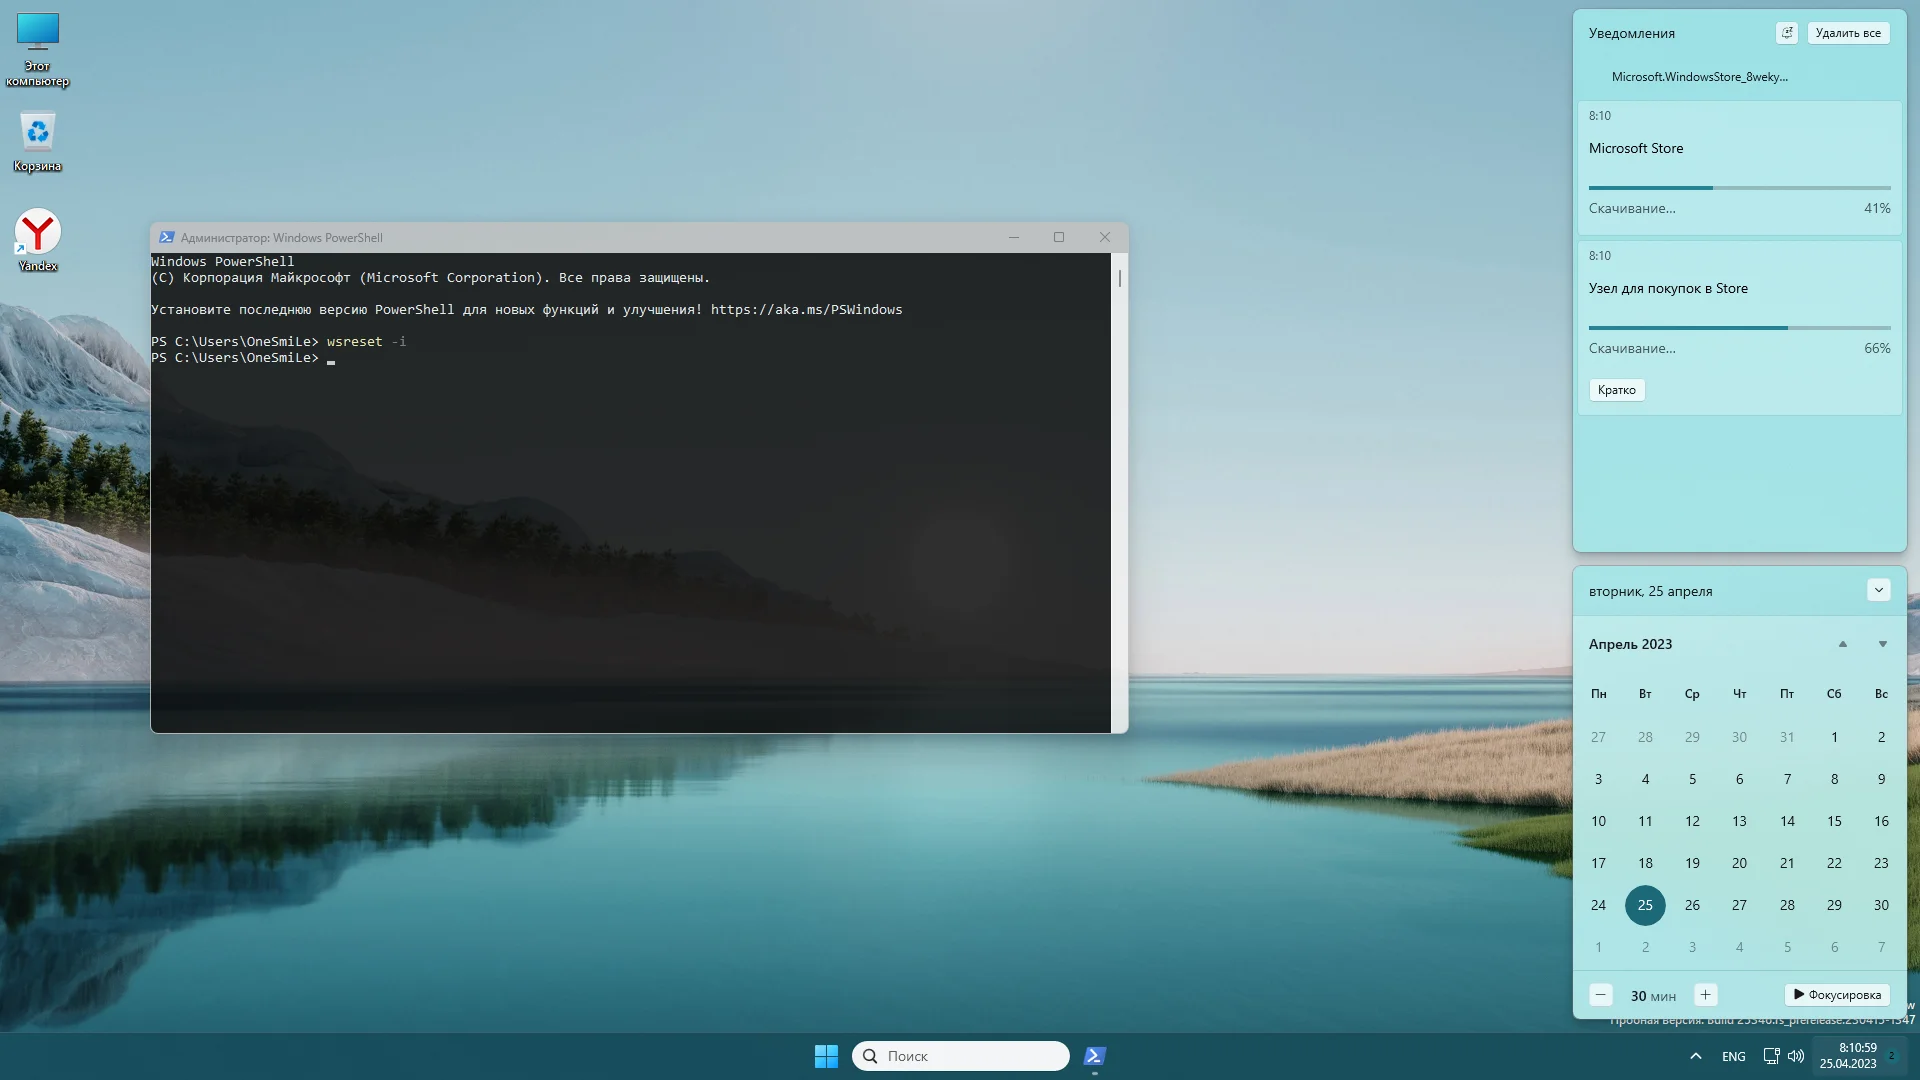Open volume speaker icon in tray
Viewport: 1920px width, 1080px height.
pos(1796,1056)
